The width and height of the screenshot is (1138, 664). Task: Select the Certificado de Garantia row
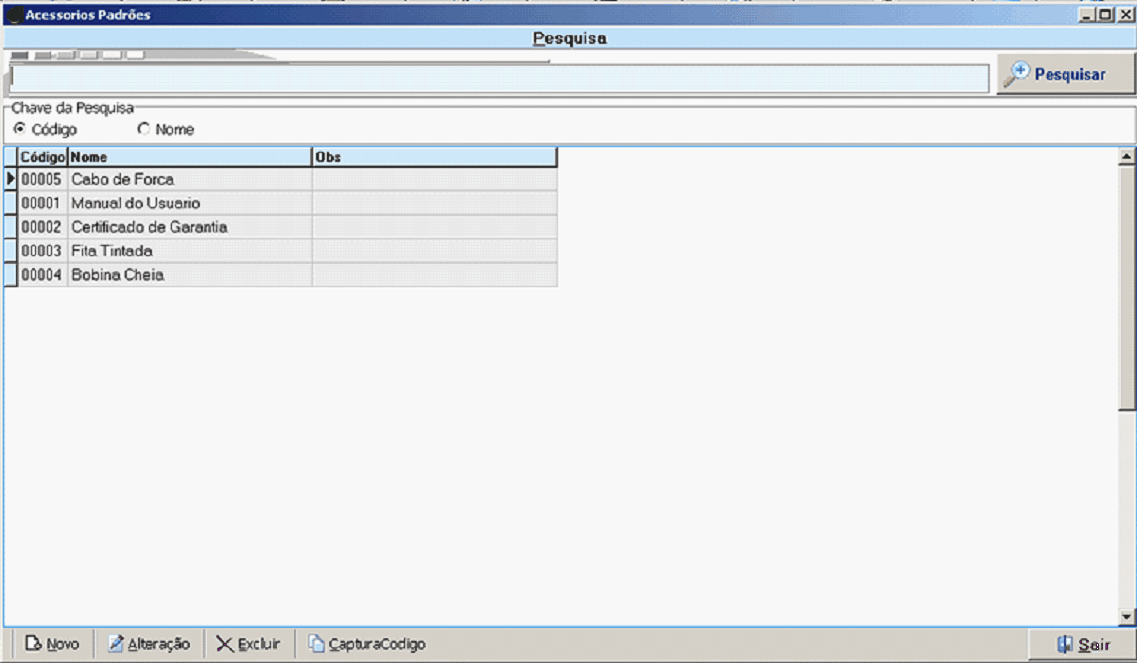(149, 227)
